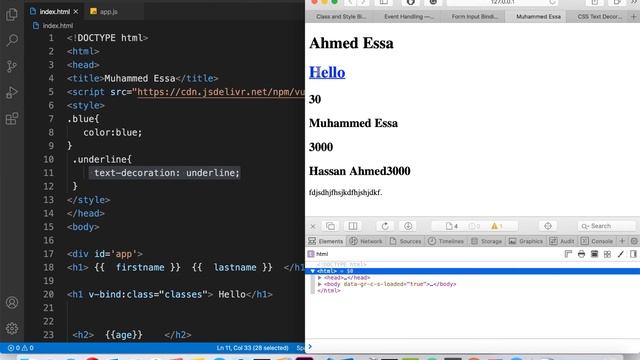Viewport: 640px width, 360px height.
Task: Click the warning count indicator
Action: (x=497, y=226)
